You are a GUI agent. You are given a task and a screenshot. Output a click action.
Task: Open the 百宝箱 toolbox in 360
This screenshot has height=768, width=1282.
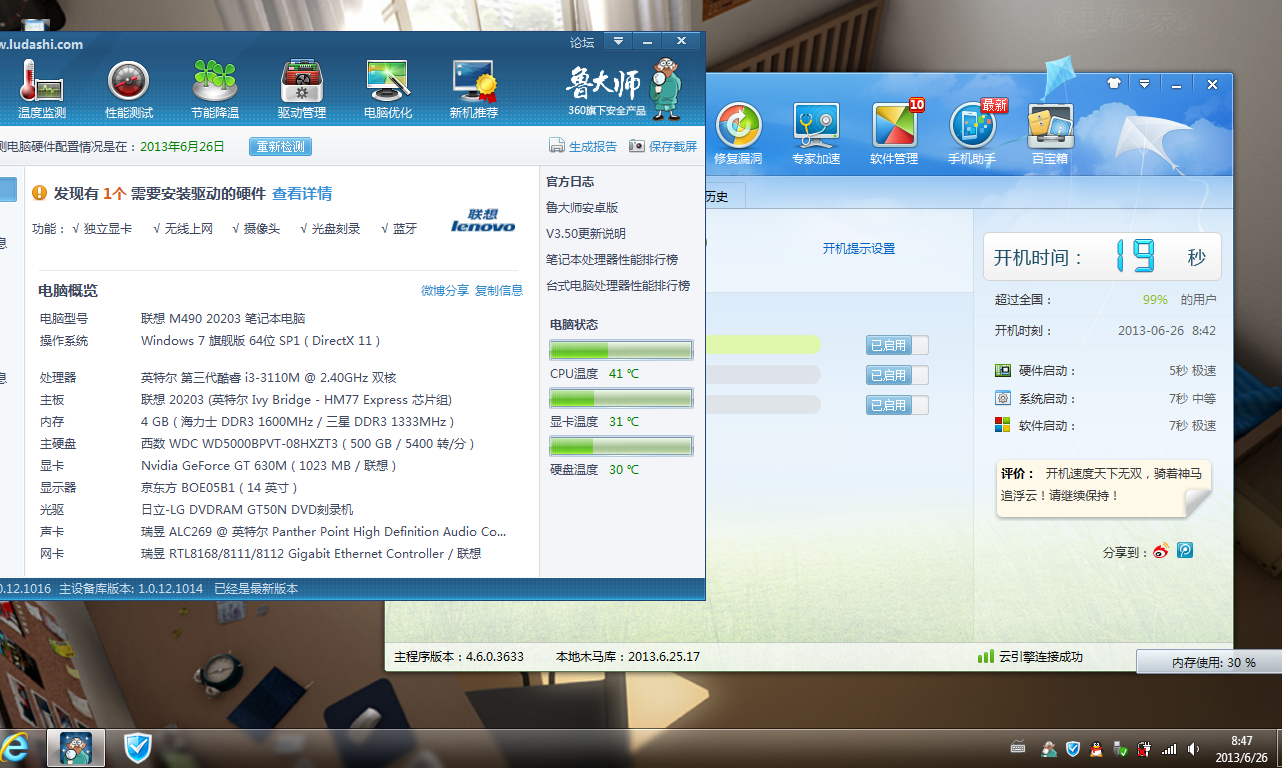[1050, 133]
